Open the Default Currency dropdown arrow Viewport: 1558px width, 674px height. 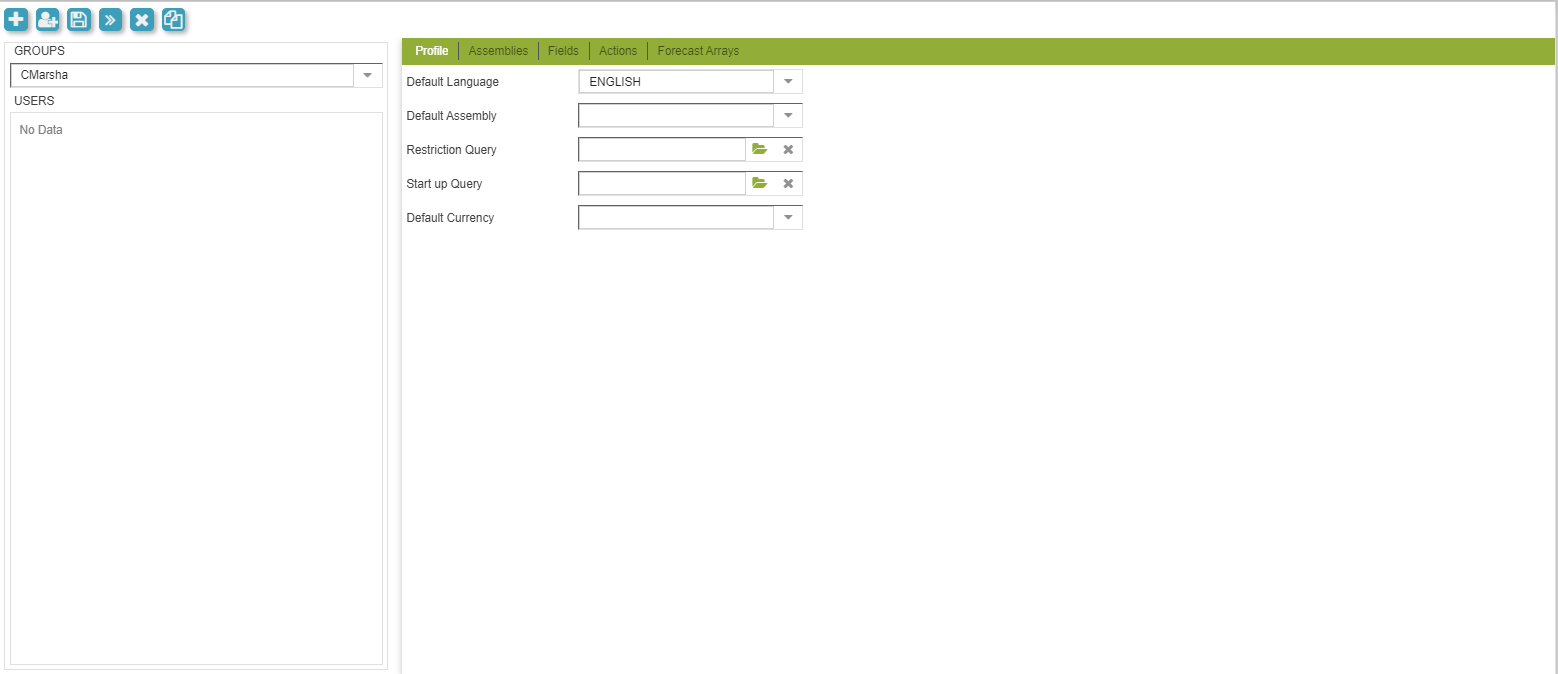point(787,218)
